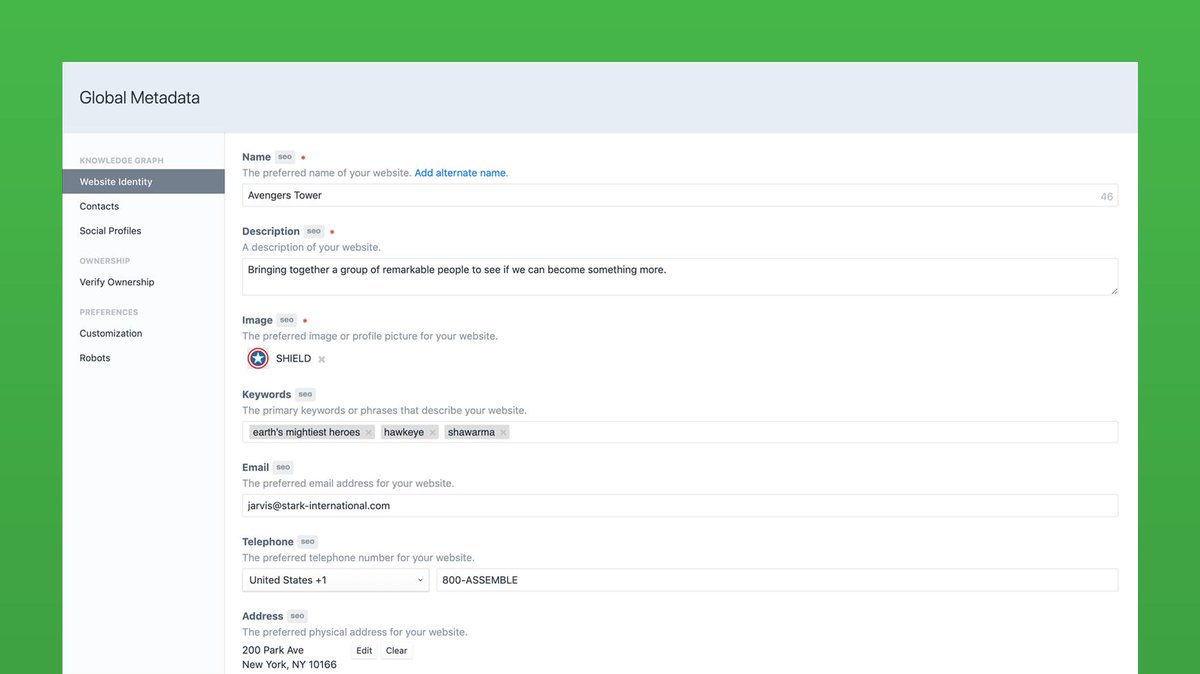Open Customization preferences

110,333
